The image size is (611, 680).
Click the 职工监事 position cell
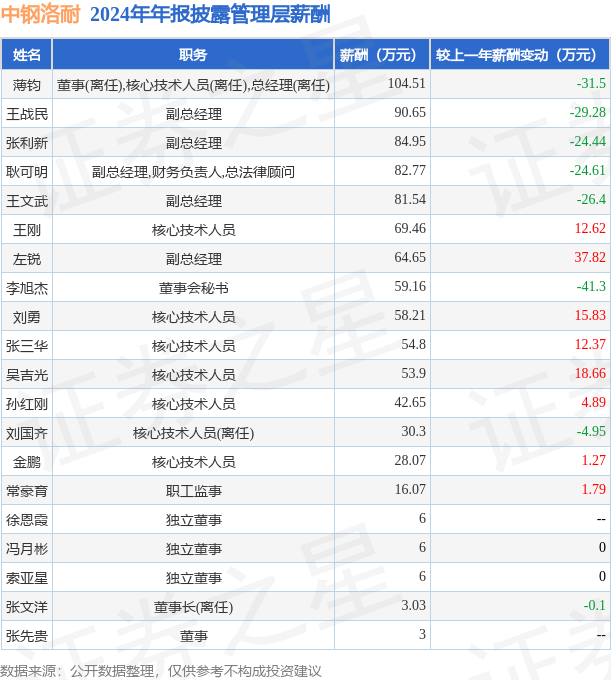193,492
